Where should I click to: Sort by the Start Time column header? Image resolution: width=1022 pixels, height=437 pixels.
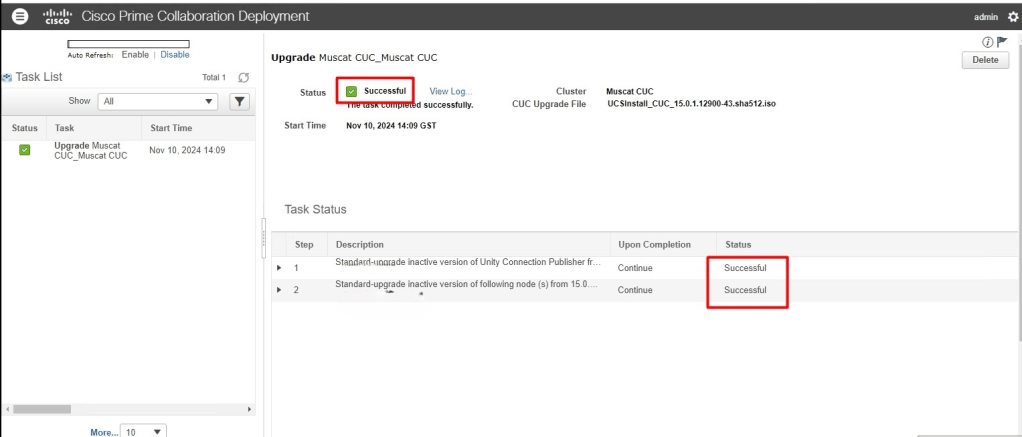pos(171,128)
